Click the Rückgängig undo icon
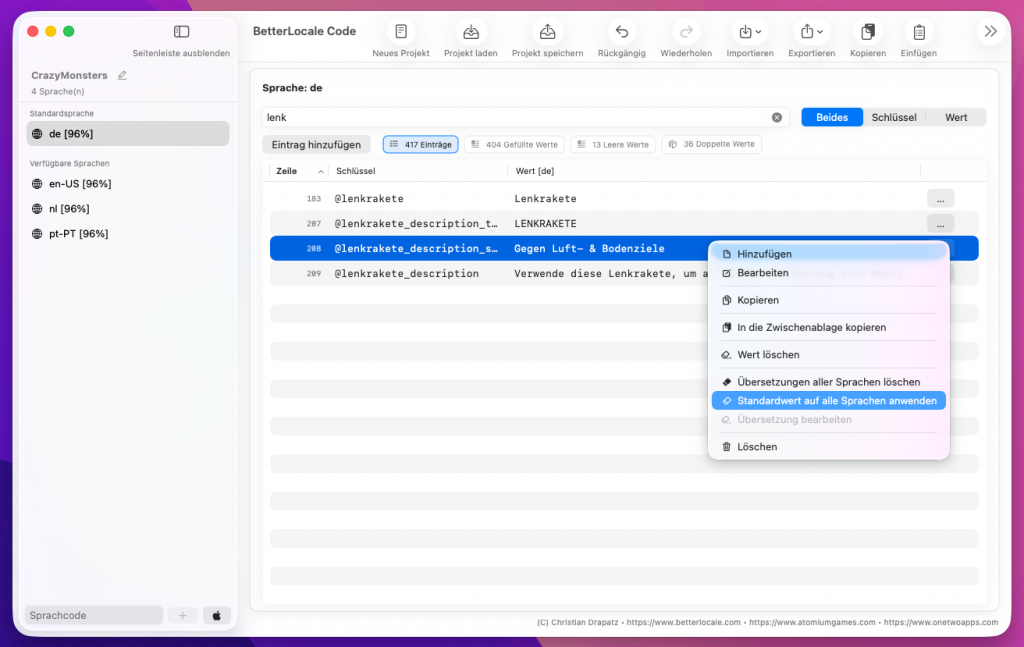The height and width of the screenshot is (647, 1024). pos(622,32)
